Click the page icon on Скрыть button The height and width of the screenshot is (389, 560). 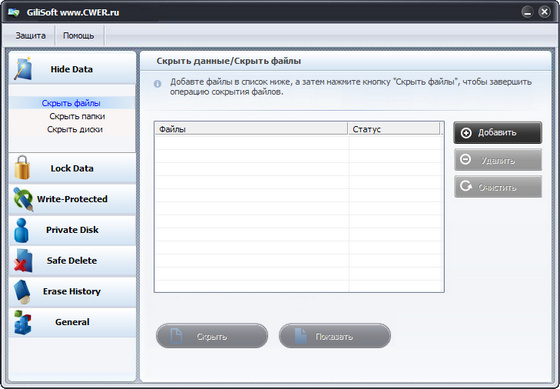coord(176,336)
